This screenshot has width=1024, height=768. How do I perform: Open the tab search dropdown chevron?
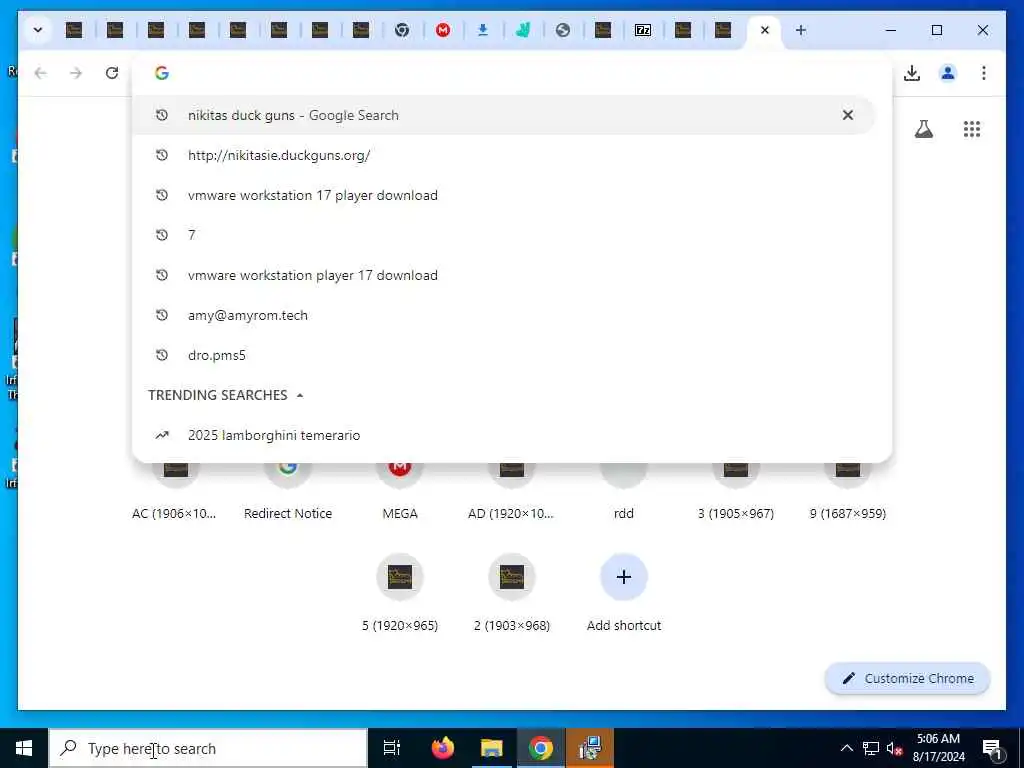38,30
